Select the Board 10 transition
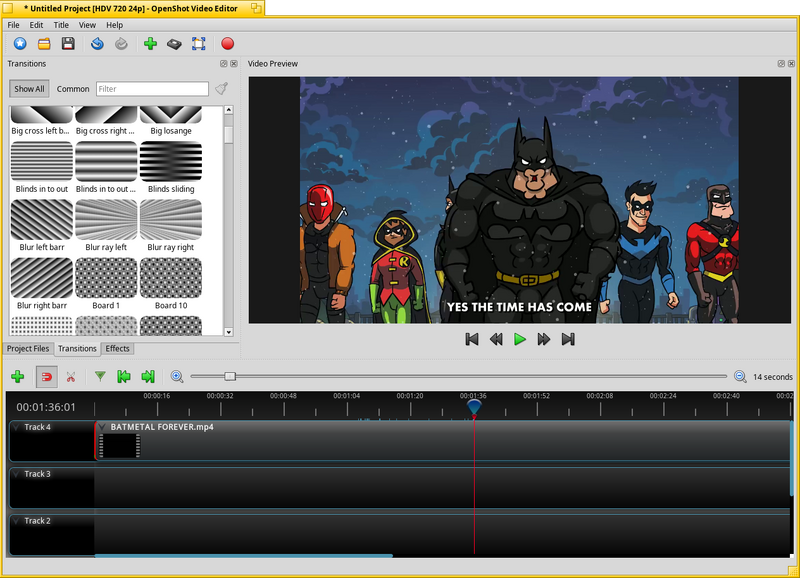Viewport: 800px width, 578px height. click(x=171, y=284)
